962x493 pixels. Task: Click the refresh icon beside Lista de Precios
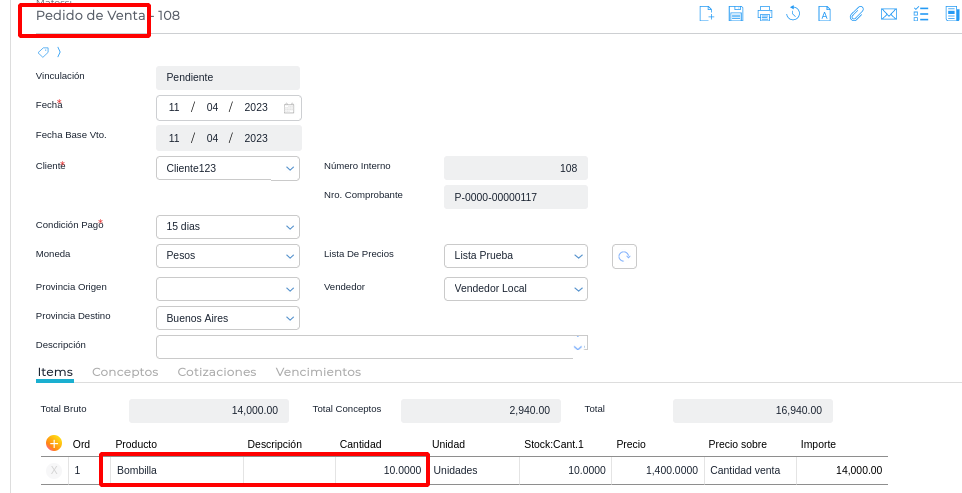point(624,257)
